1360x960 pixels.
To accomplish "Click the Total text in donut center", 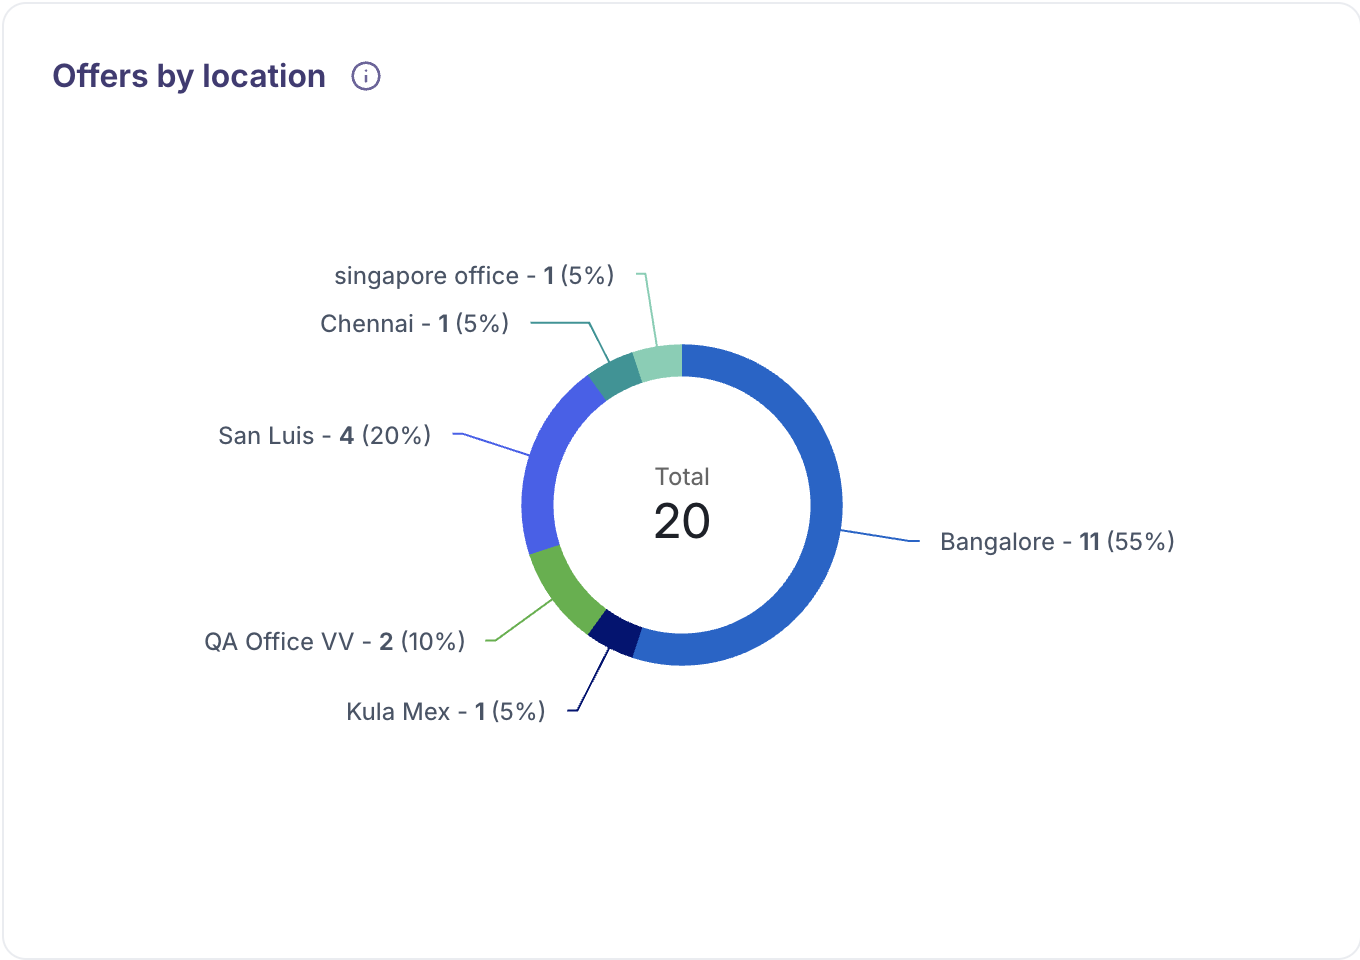I will [682, 477].
